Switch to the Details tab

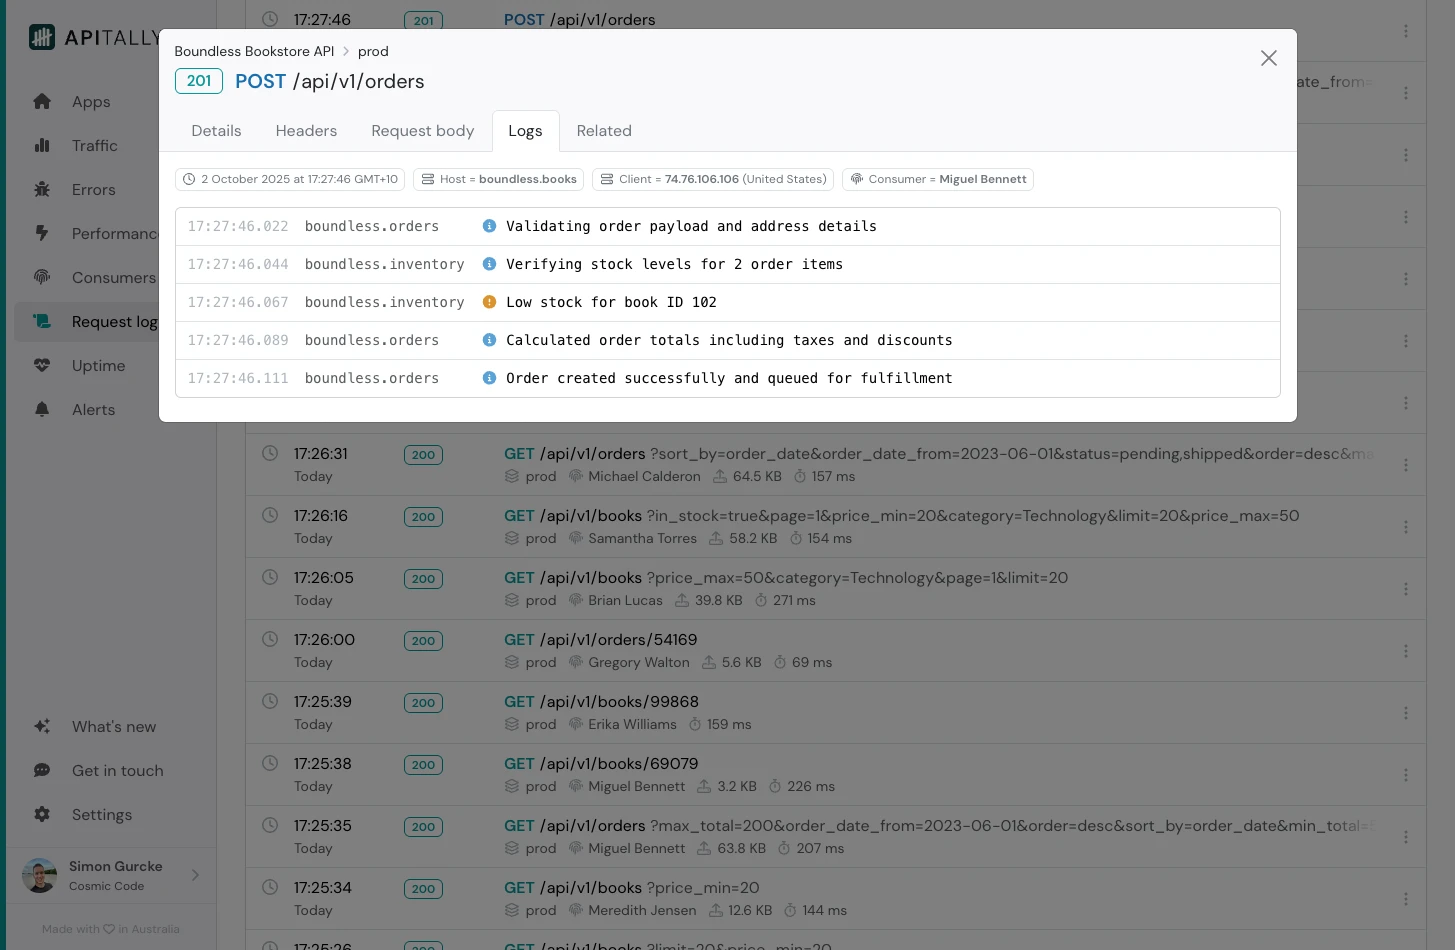(x=216, y=131)
